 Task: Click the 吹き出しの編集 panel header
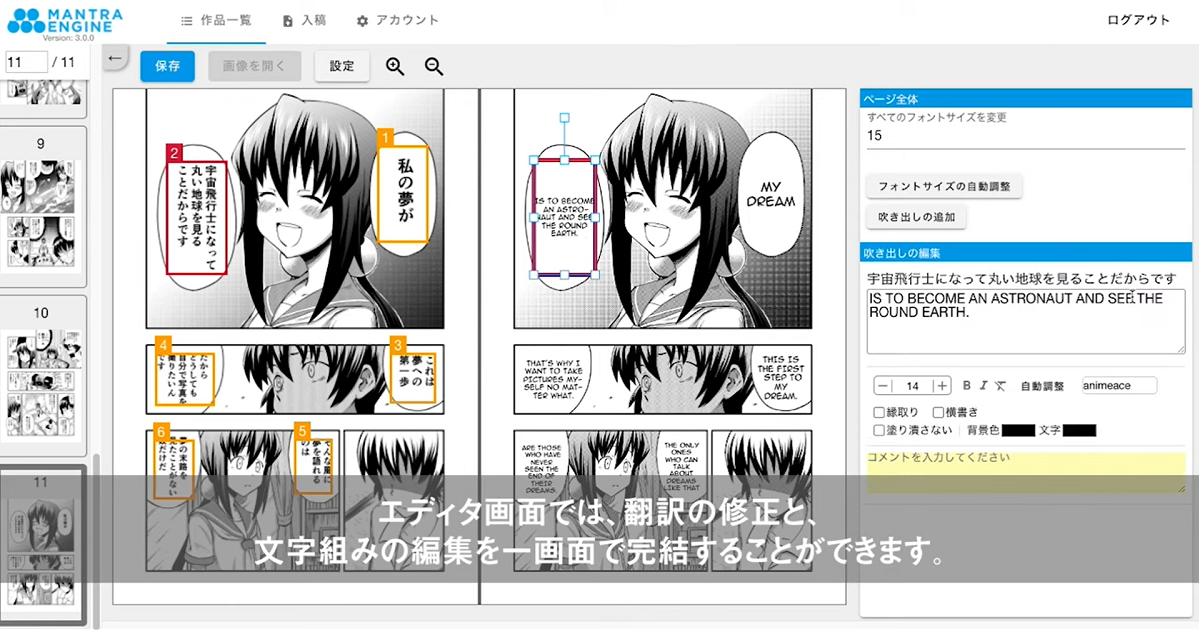coord(1025,252)
